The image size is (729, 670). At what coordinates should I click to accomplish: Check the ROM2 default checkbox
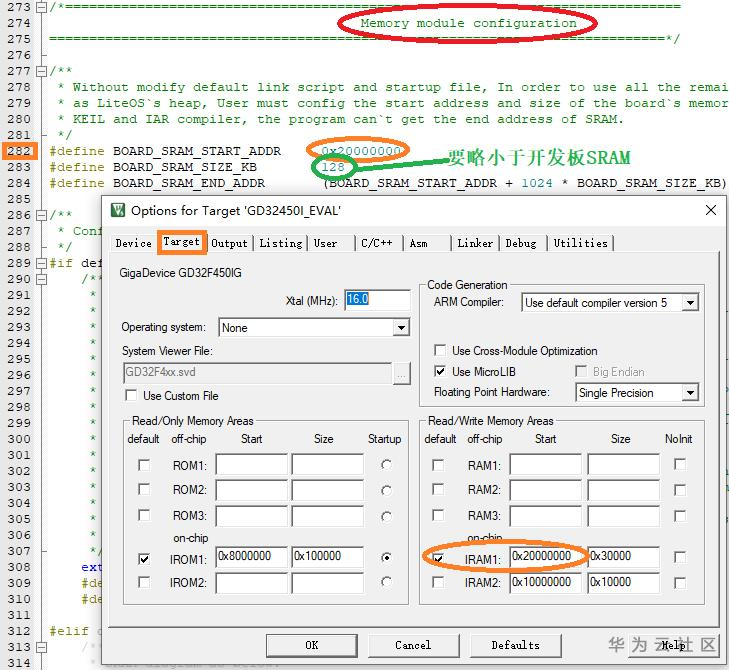(144, 490)
